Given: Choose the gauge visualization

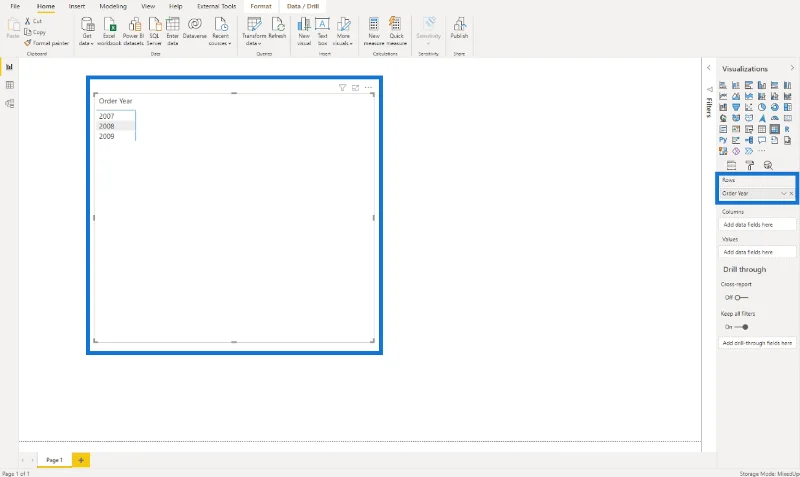Looking at the screenshot, I should click(x=774, y=118).
